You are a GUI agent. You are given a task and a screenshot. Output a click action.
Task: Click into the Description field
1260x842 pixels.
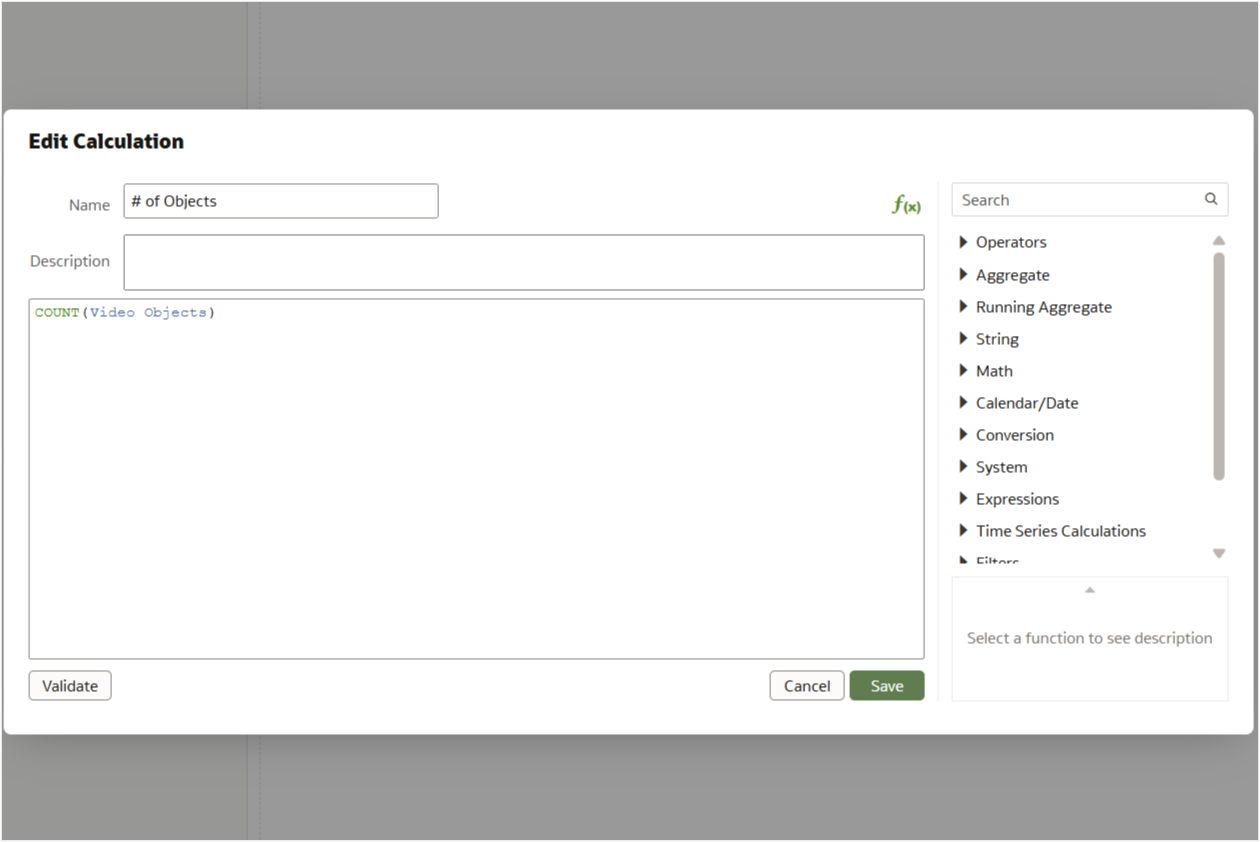[x=524, y=262]
